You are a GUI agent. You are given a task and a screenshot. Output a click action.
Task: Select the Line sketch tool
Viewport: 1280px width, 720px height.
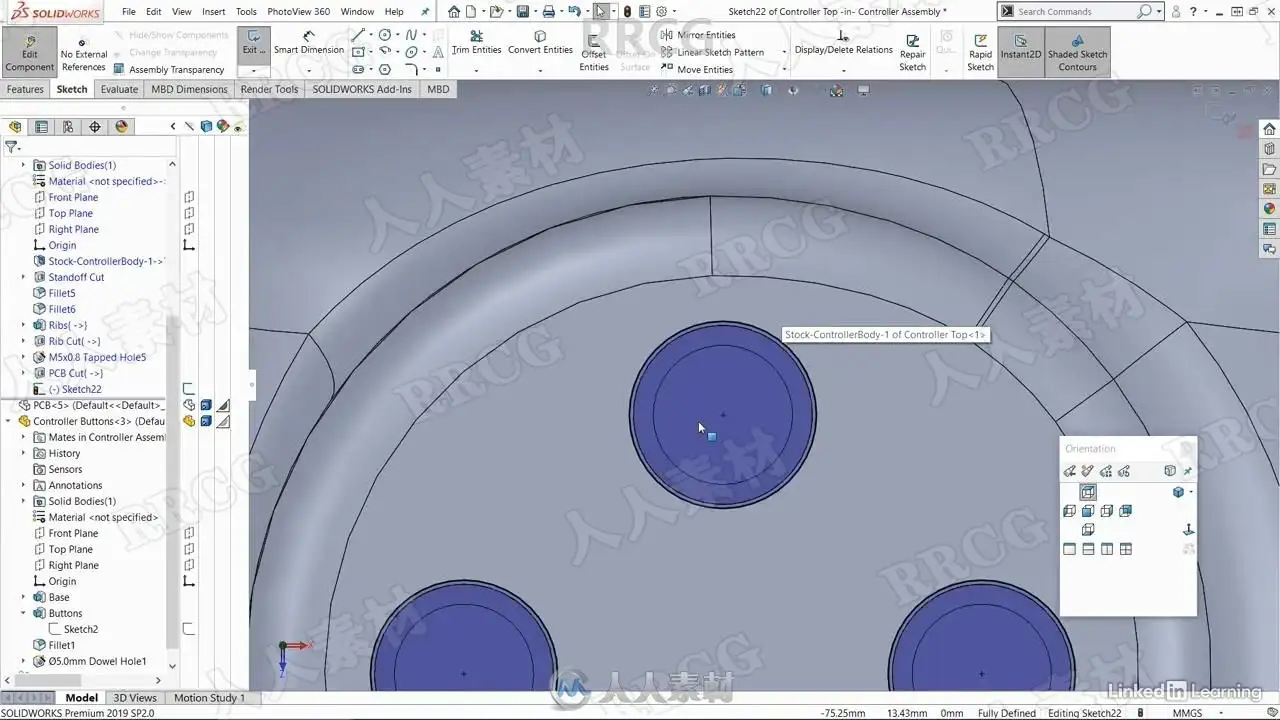(357, 35)
